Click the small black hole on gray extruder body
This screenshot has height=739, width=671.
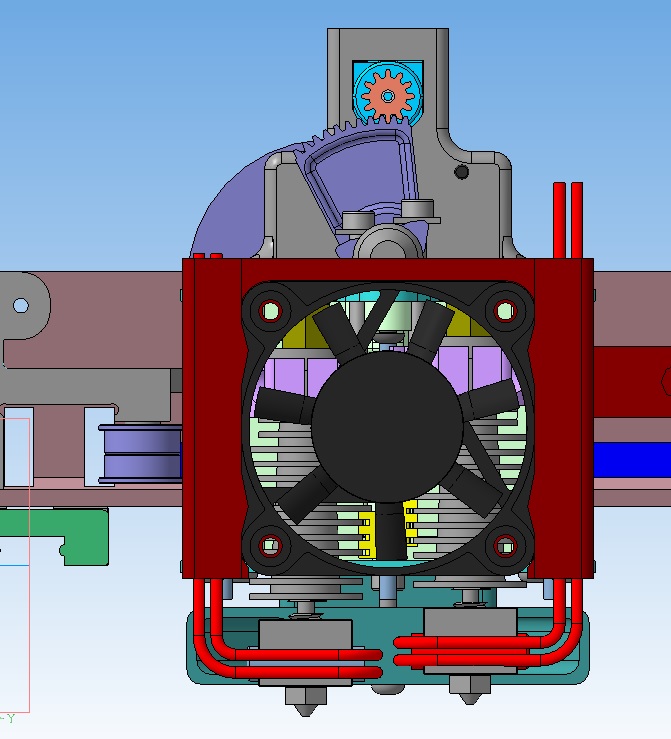click(x=461, y=172)
